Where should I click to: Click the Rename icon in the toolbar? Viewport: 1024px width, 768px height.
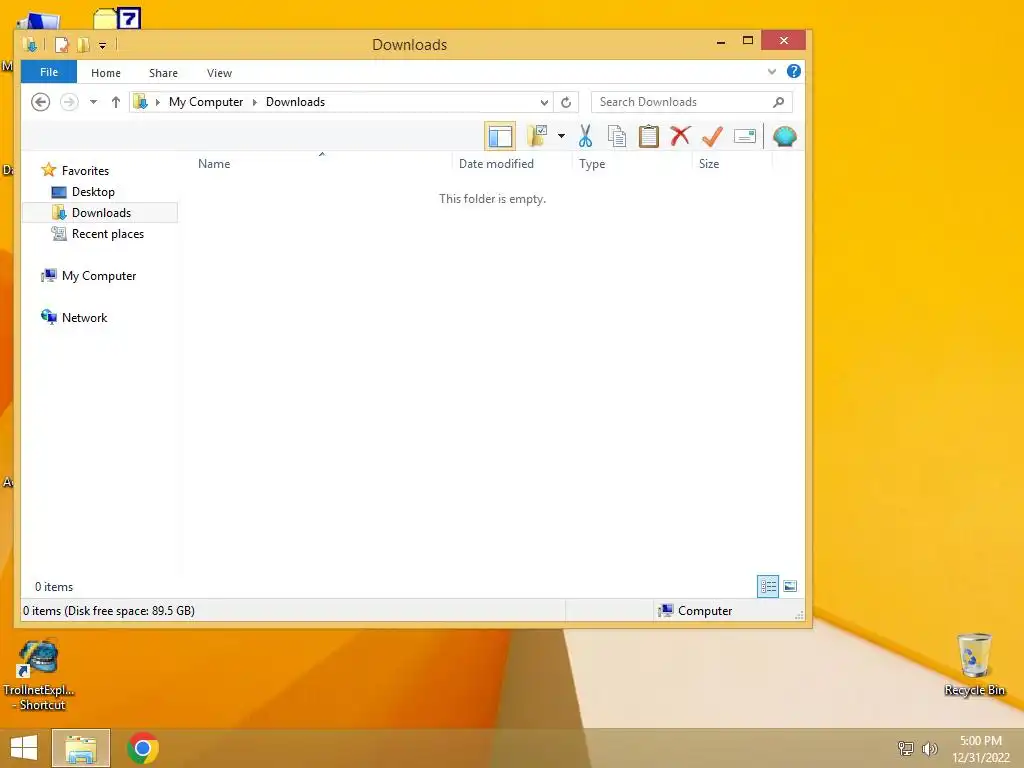[x=744, y=136]
